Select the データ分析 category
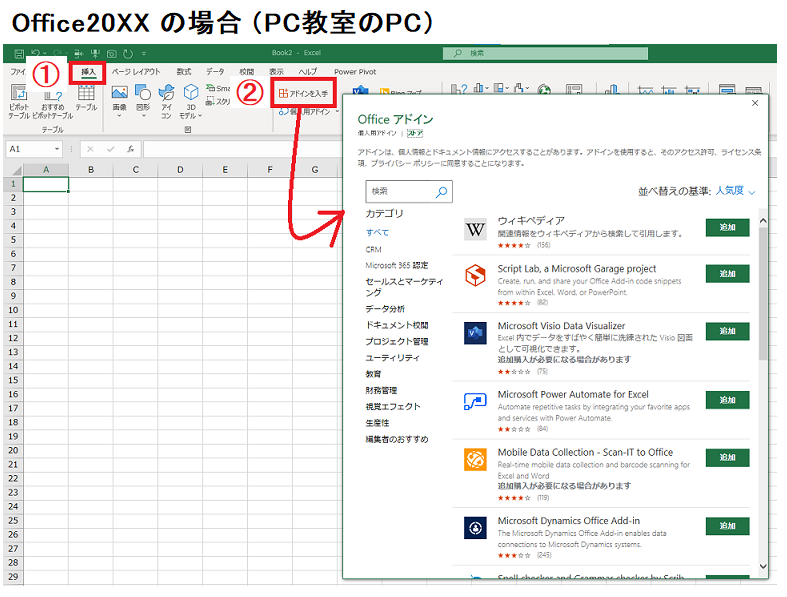This screenshot has width=787, height=597. tap(385, 309)
